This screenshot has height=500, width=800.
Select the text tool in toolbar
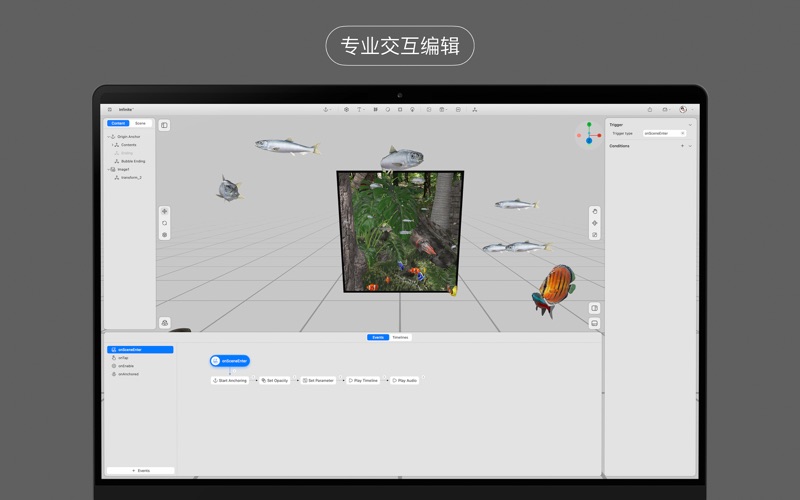click(360, 110)
